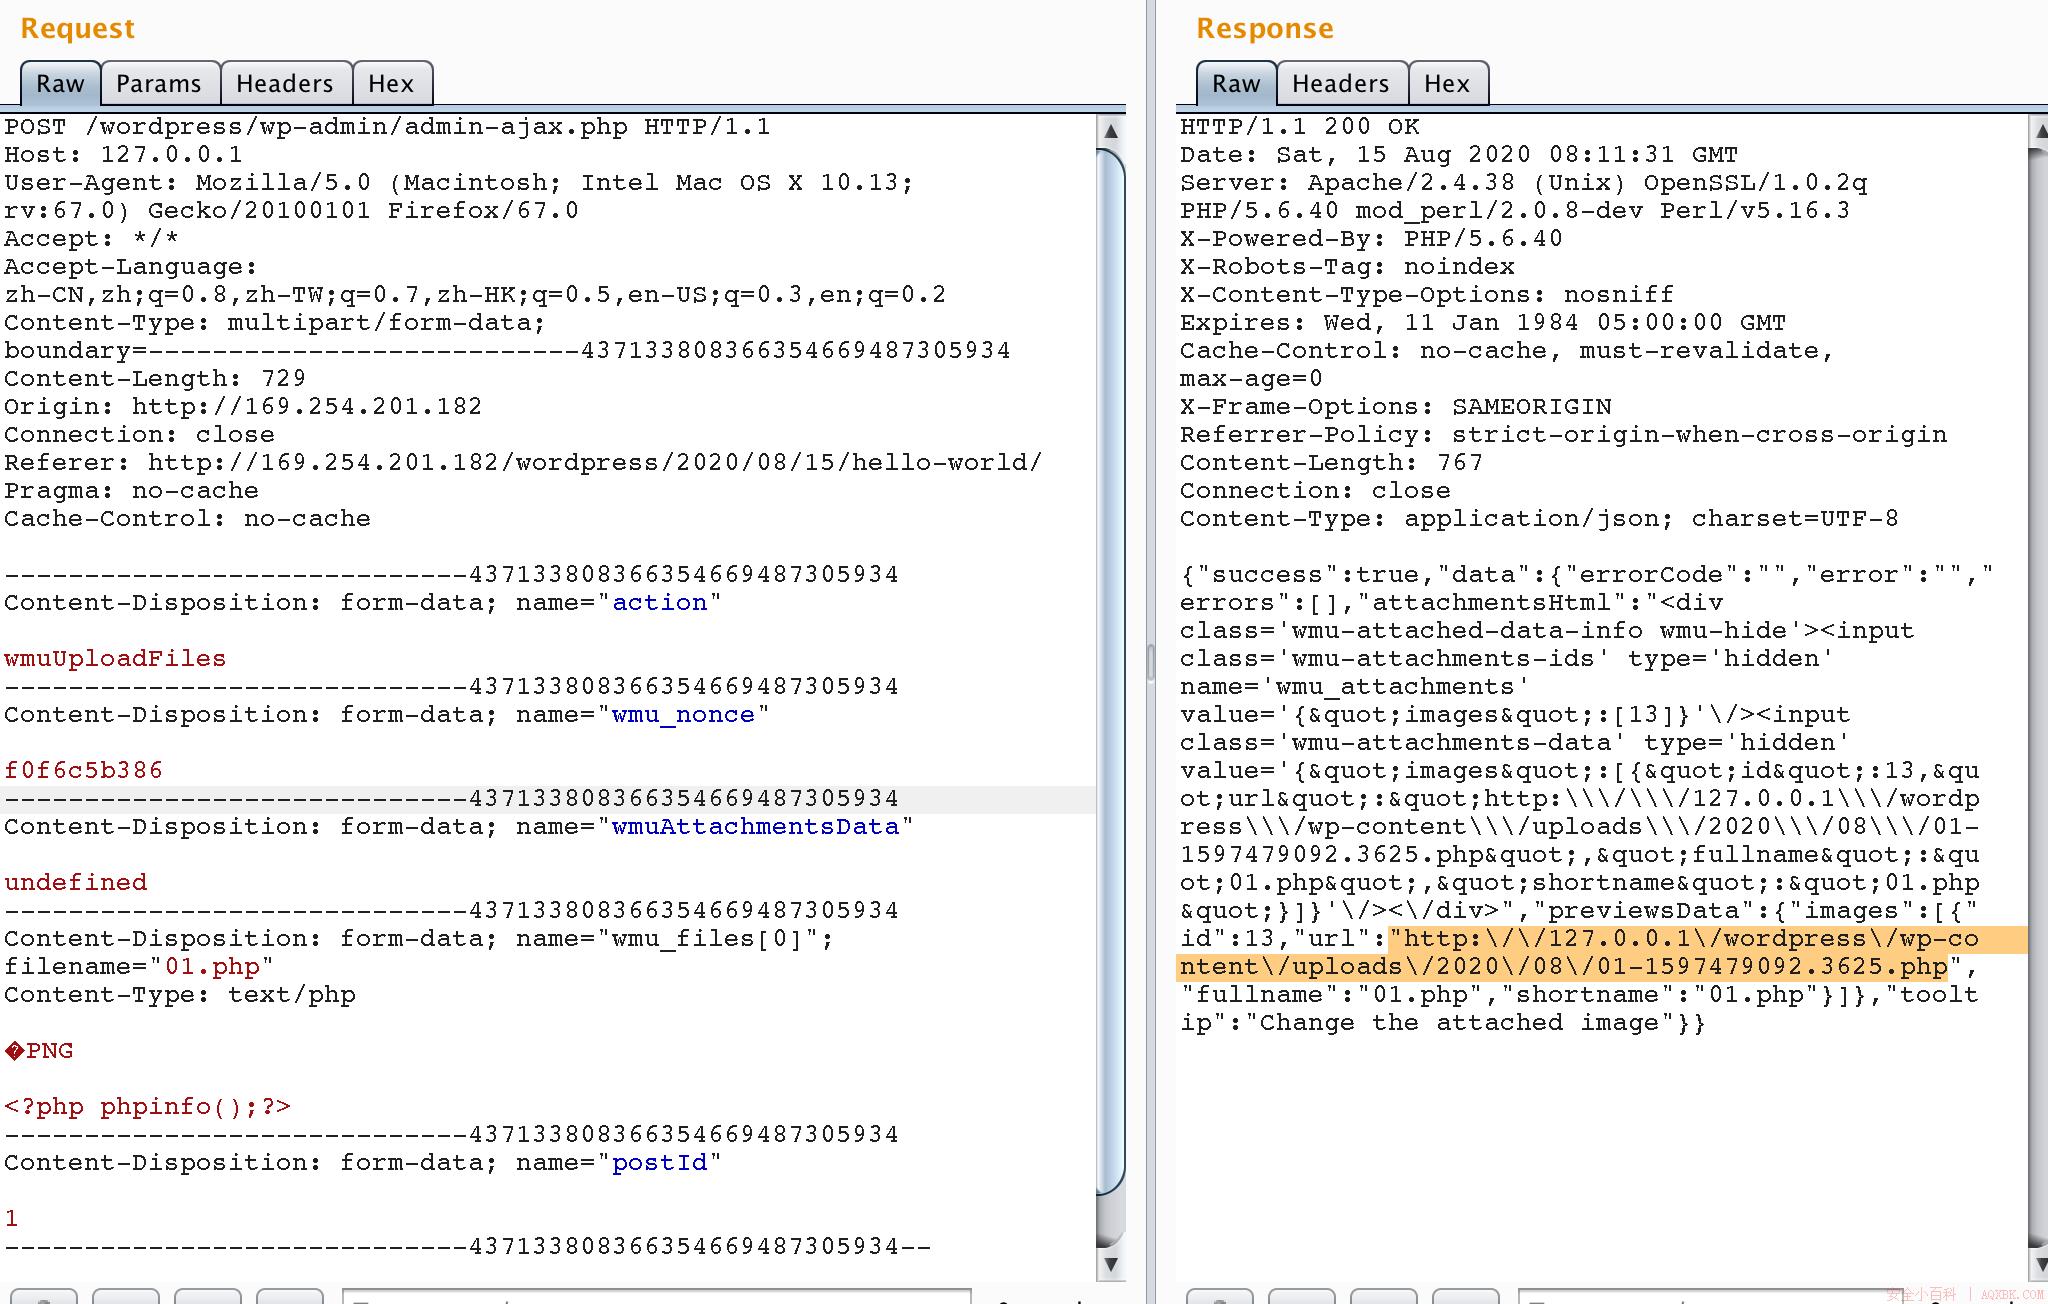This screenshot has width=2048, height=1304.
Task: Open the Response Headers tab
Action: tap(1341, 83)
